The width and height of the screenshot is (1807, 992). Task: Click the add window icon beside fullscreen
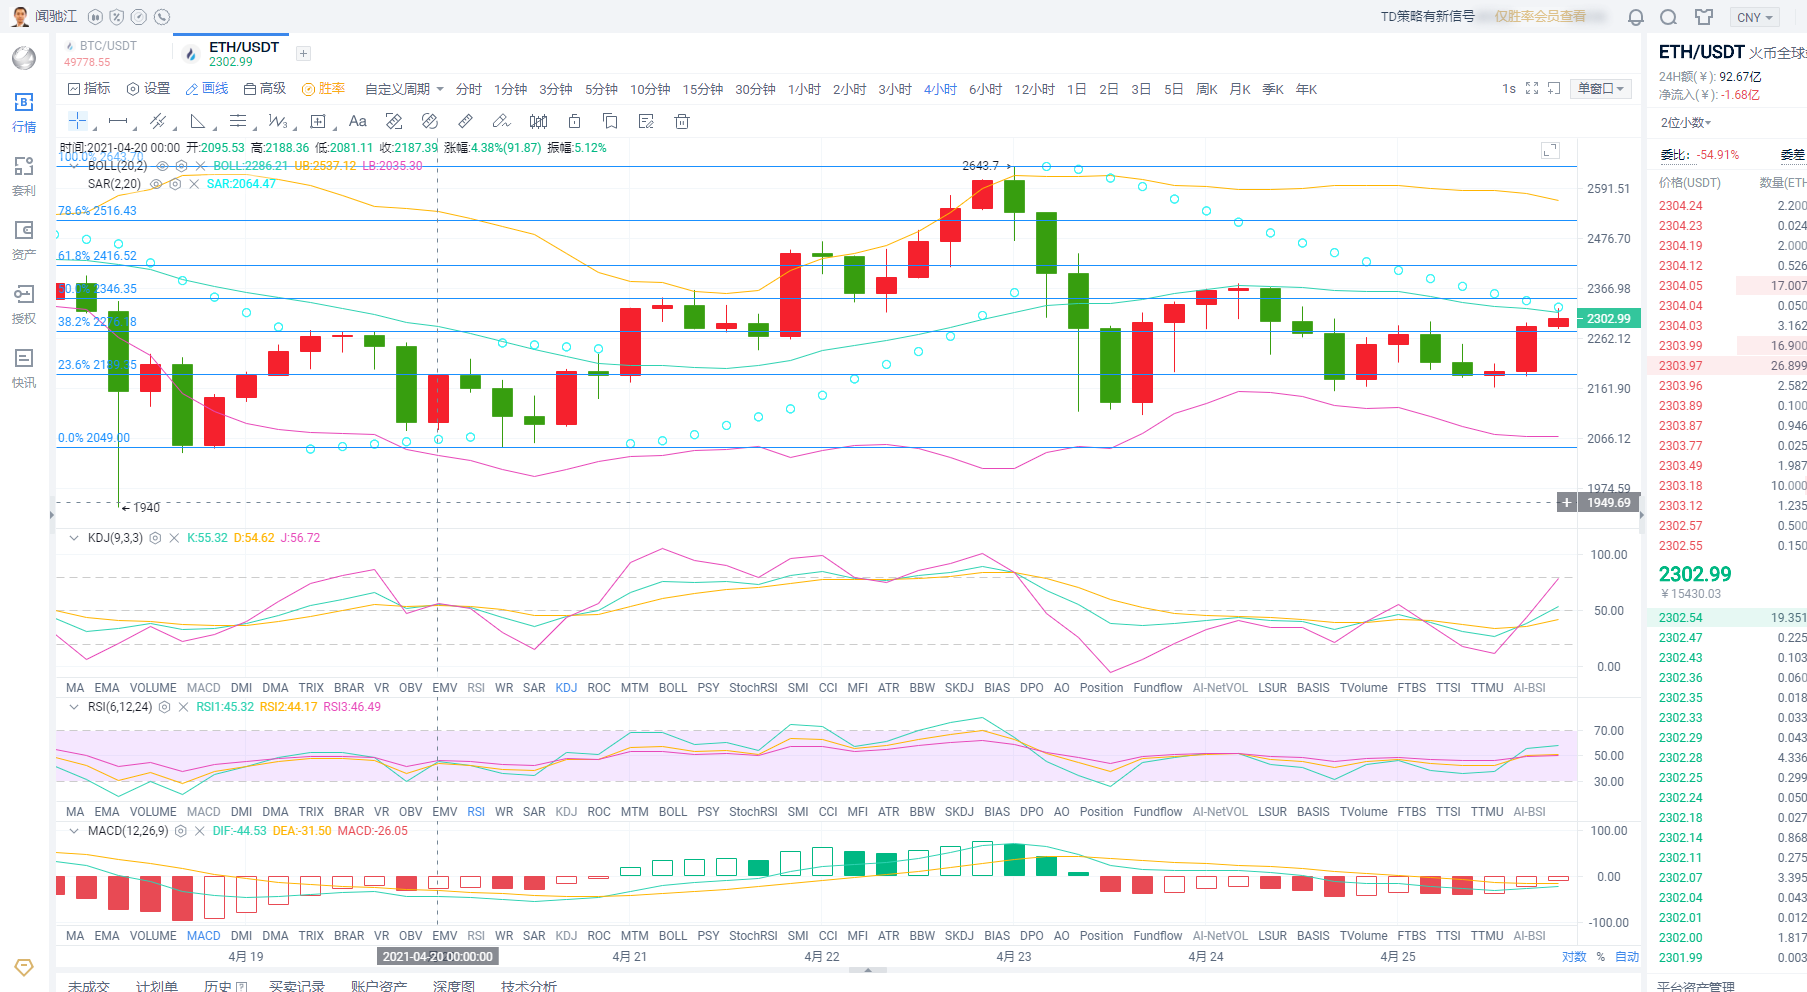(1554, 89)
